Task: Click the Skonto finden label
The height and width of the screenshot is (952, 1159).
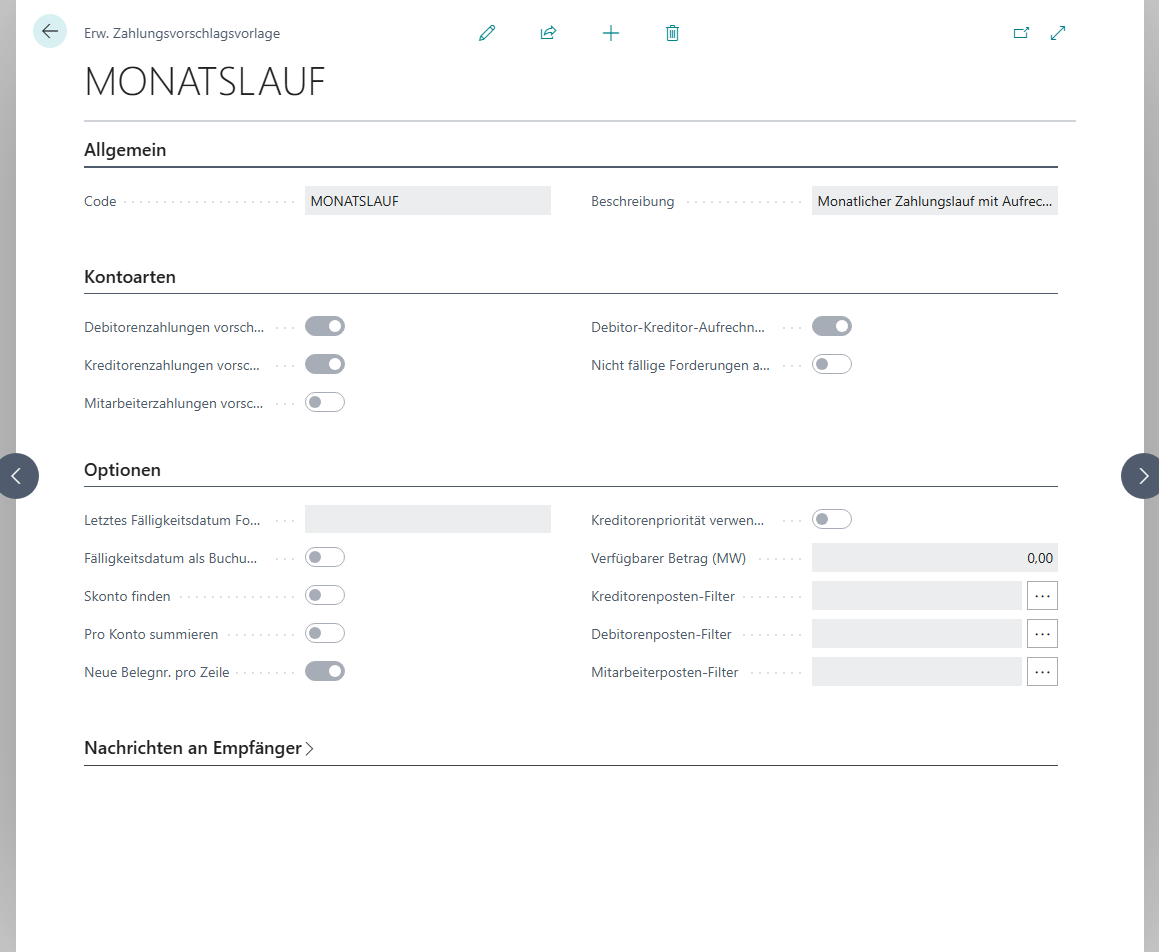Action: pos(127,596)
